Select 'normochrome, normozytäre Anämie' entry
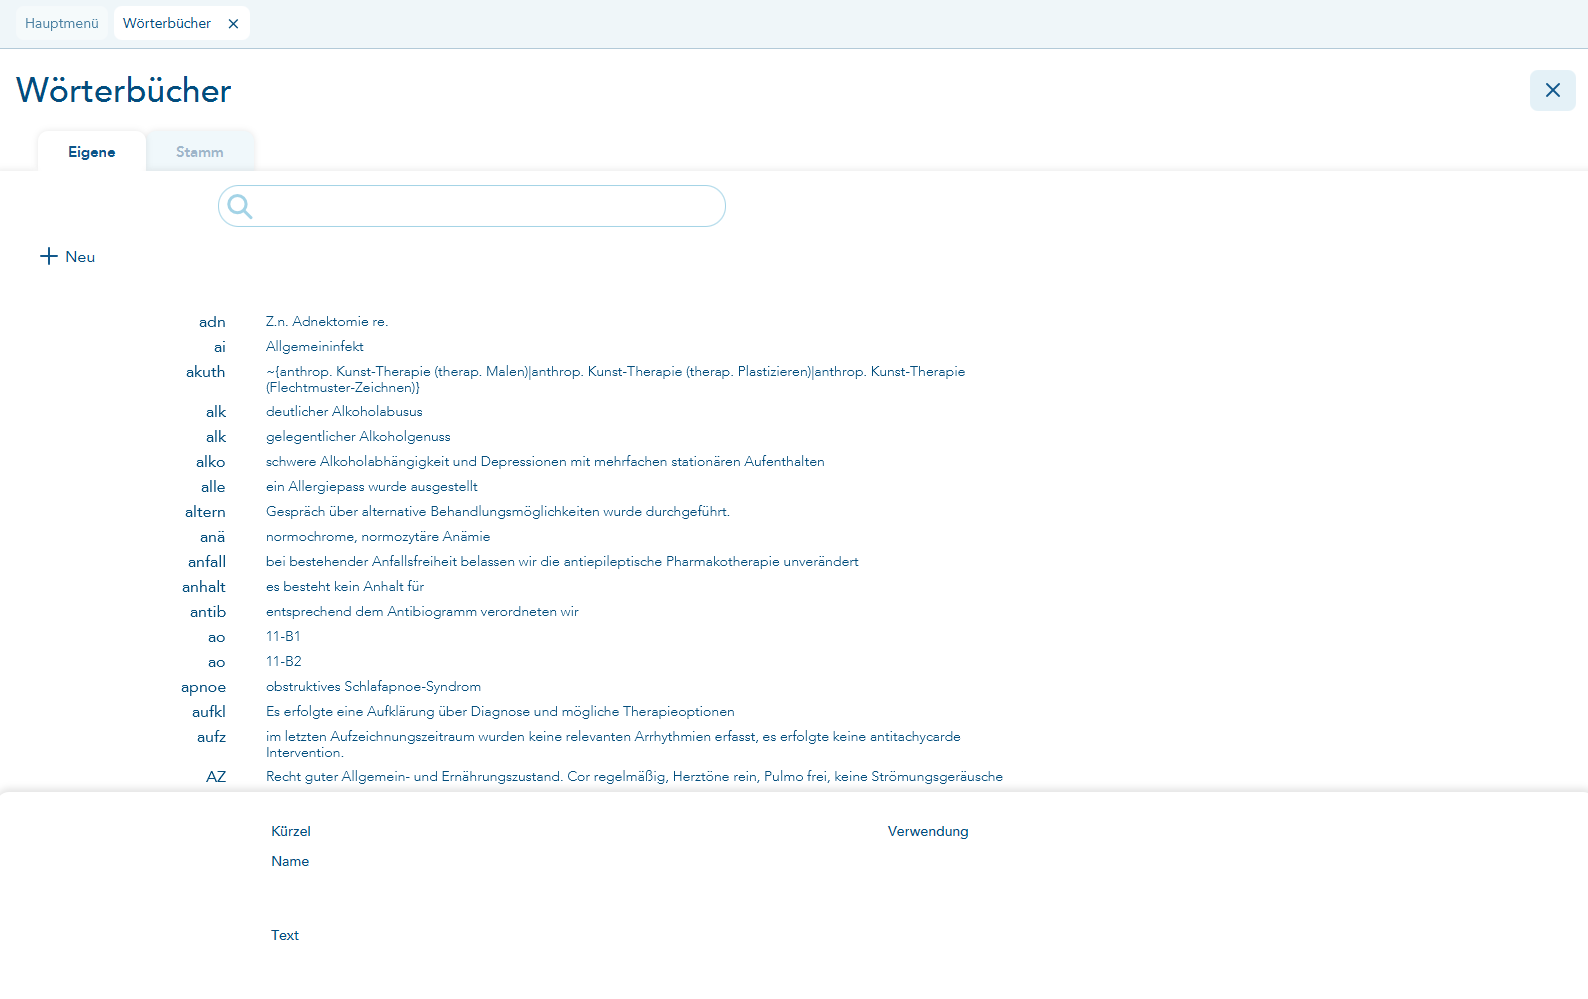 coord(378,537)
